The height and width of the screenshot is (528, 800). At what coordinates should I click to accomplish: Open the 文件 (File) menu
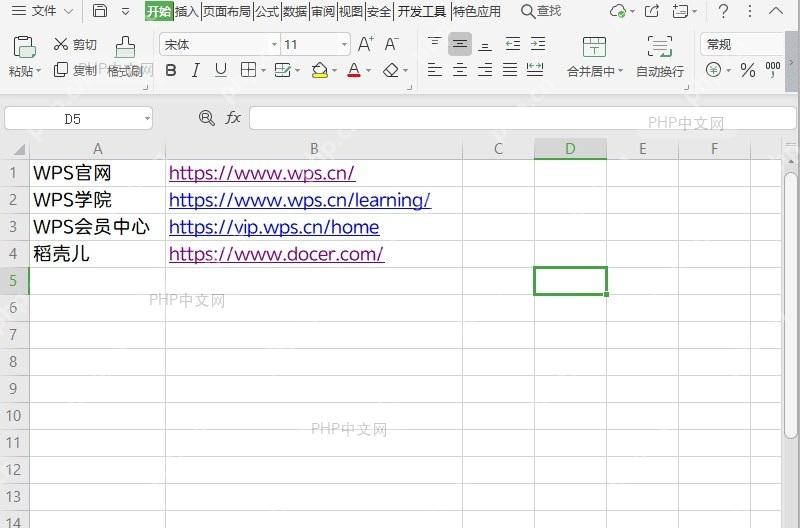coord(42,11)
